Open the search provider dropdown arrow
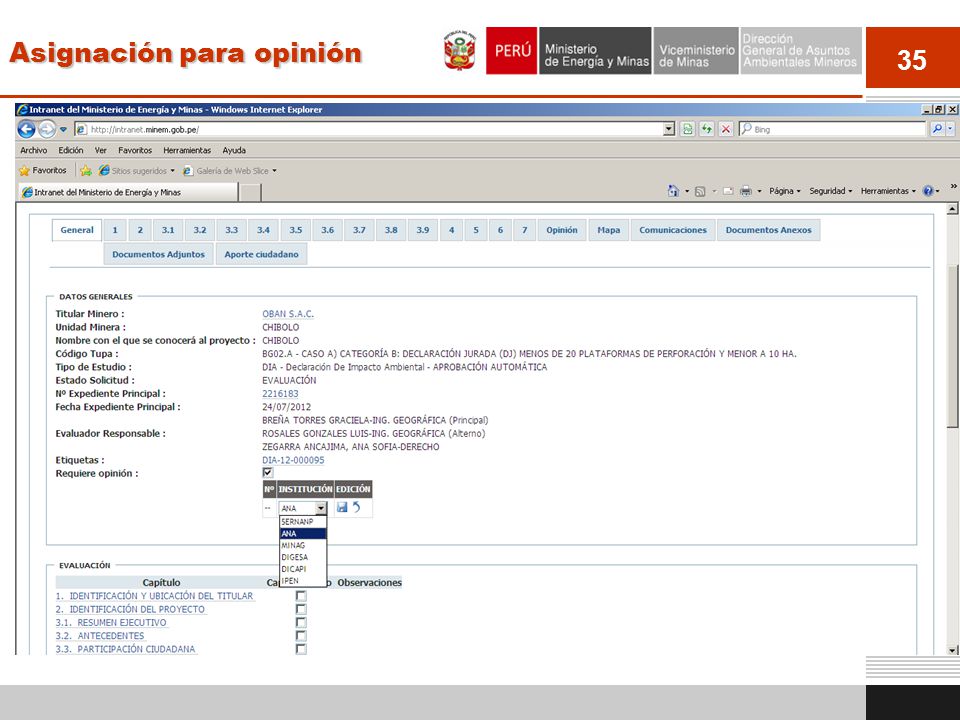 [950, 129]
